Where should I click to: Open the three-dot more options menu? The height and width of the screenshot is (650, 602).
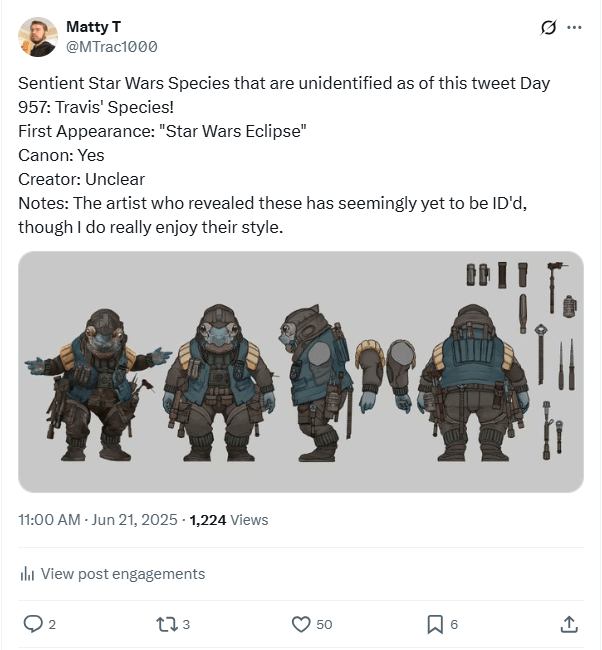click(x=574, y=28)
